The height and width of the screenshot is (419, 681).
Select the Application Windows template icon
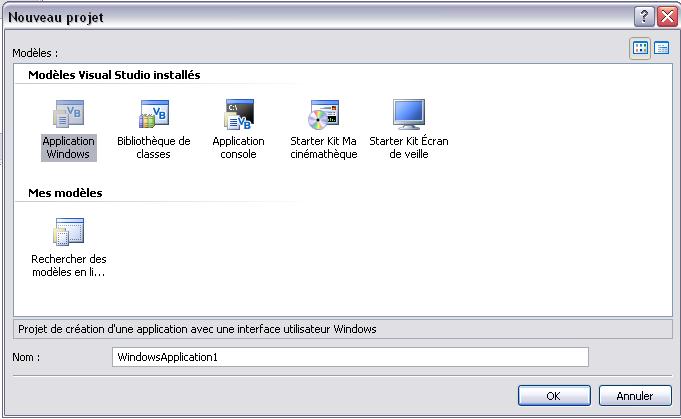[x=68, y=115]
